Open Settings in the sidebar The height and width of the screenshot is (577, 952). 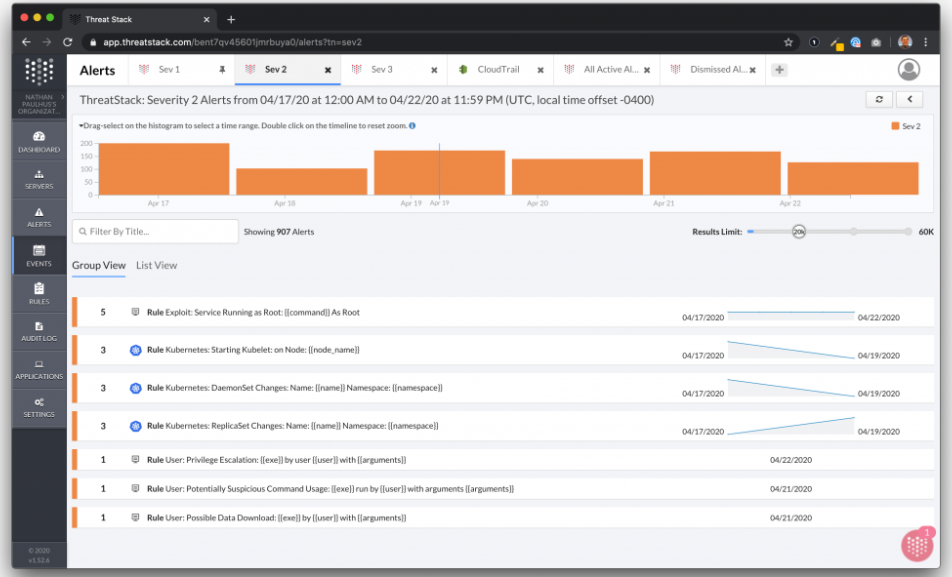click(x=39, y=407)
